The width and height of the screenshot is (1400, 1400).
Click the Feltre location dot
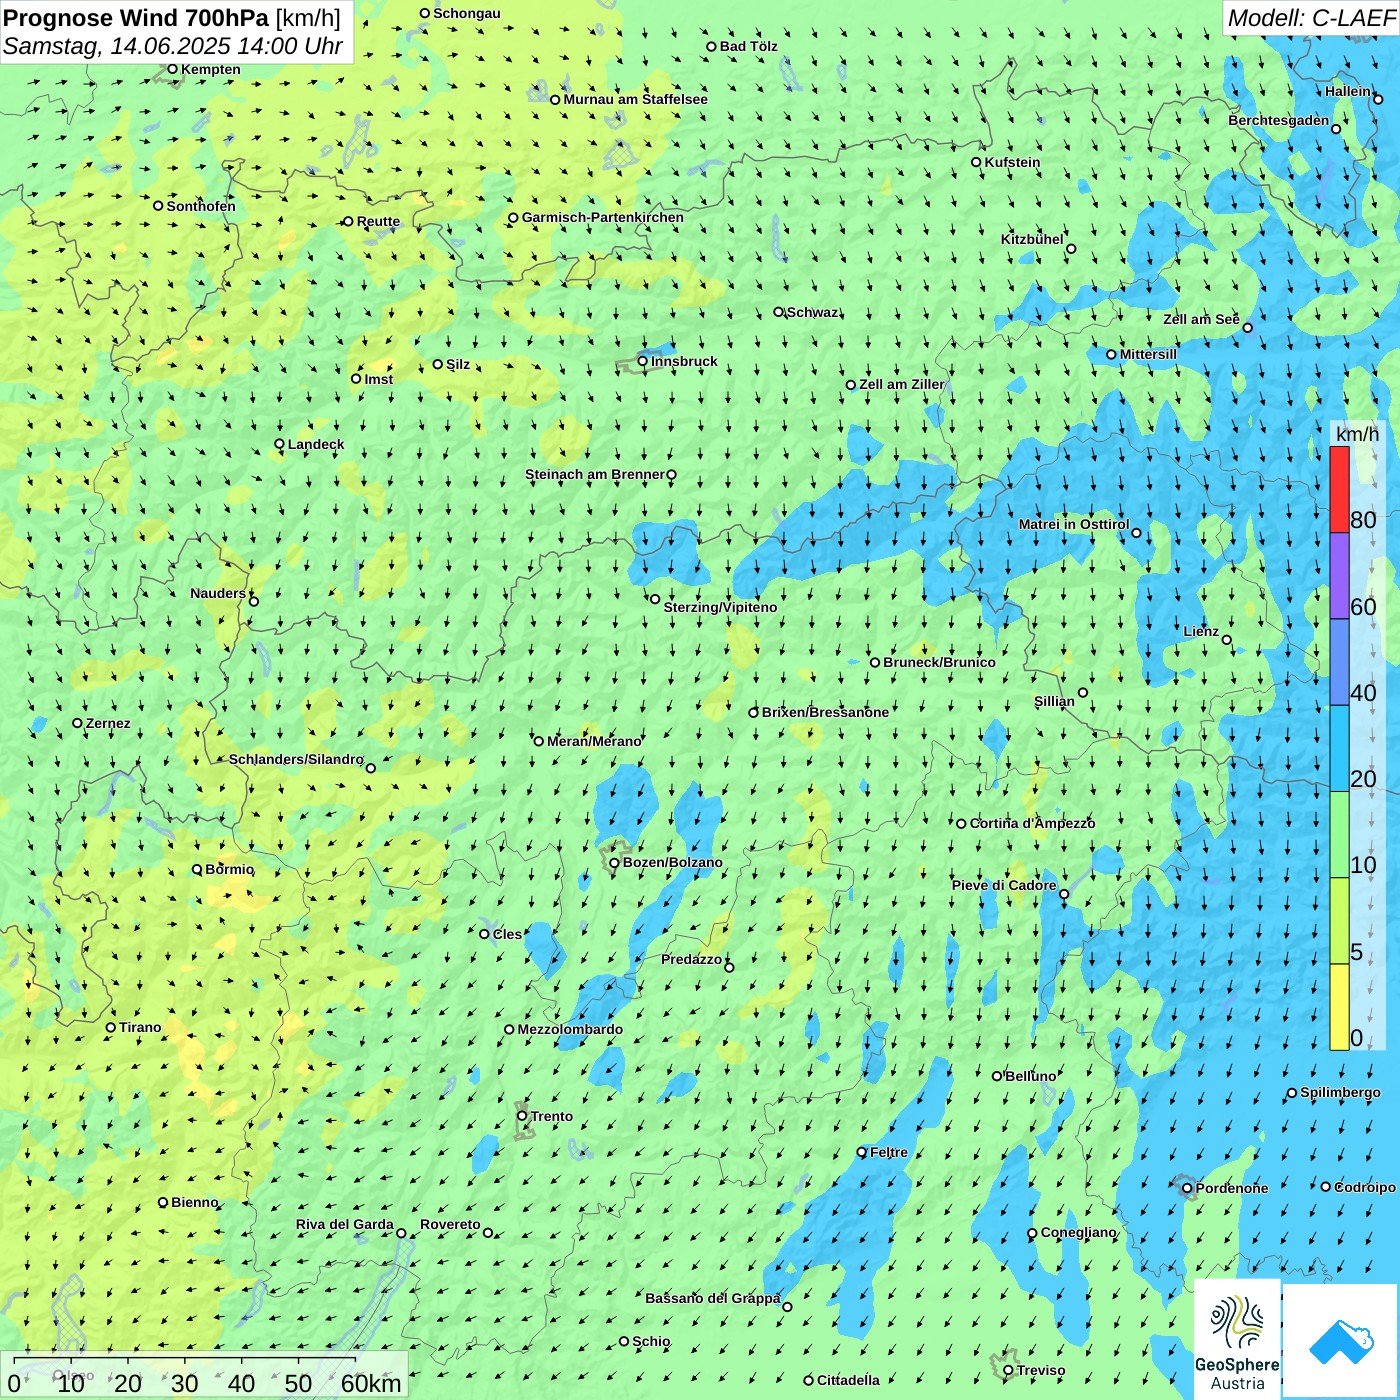click(862, 1152)
